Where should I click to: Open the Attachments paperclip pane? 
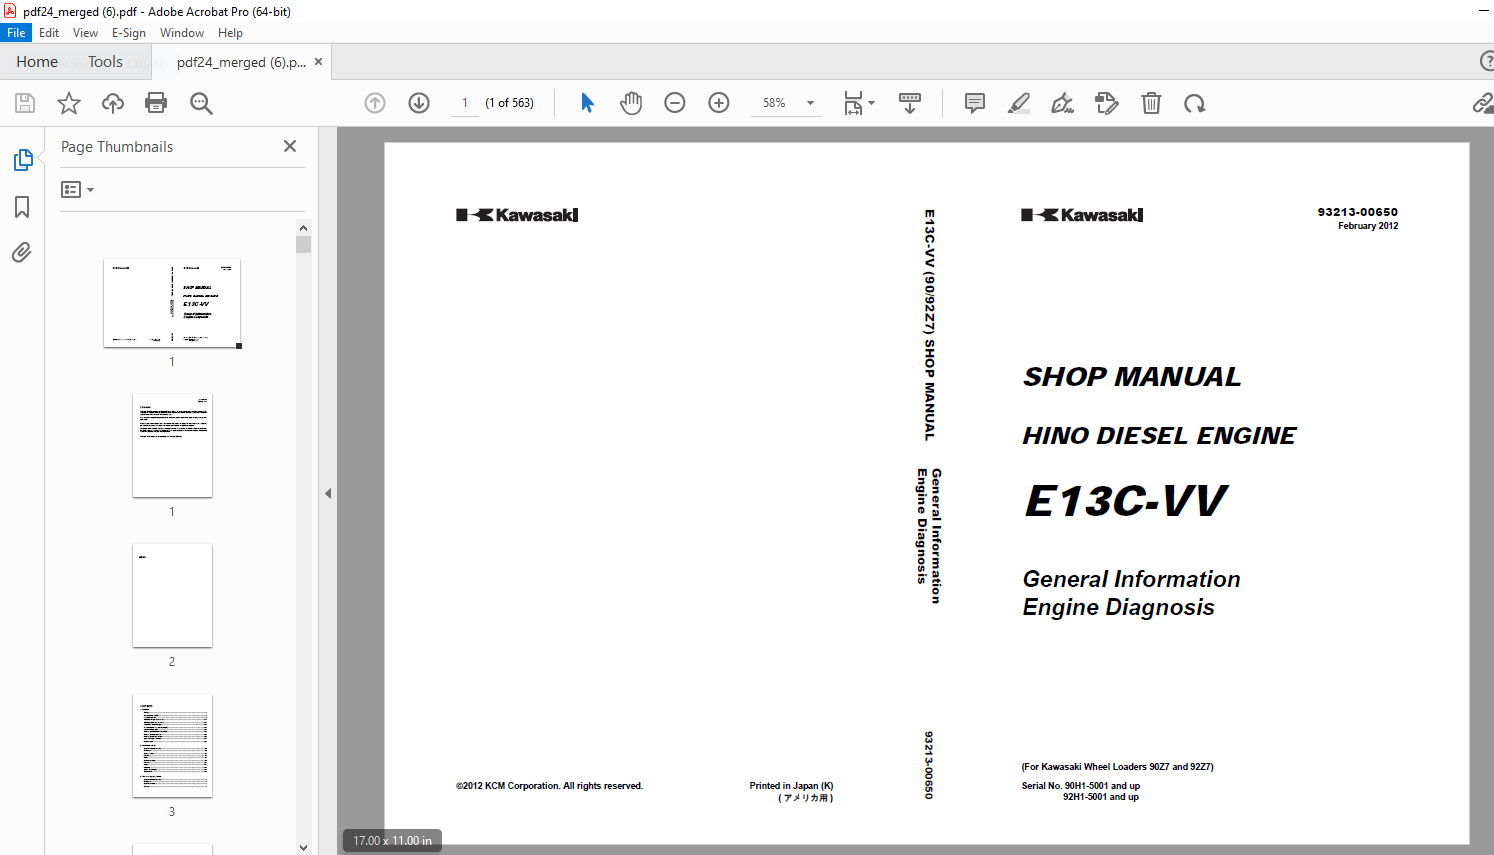click(22, 252)
